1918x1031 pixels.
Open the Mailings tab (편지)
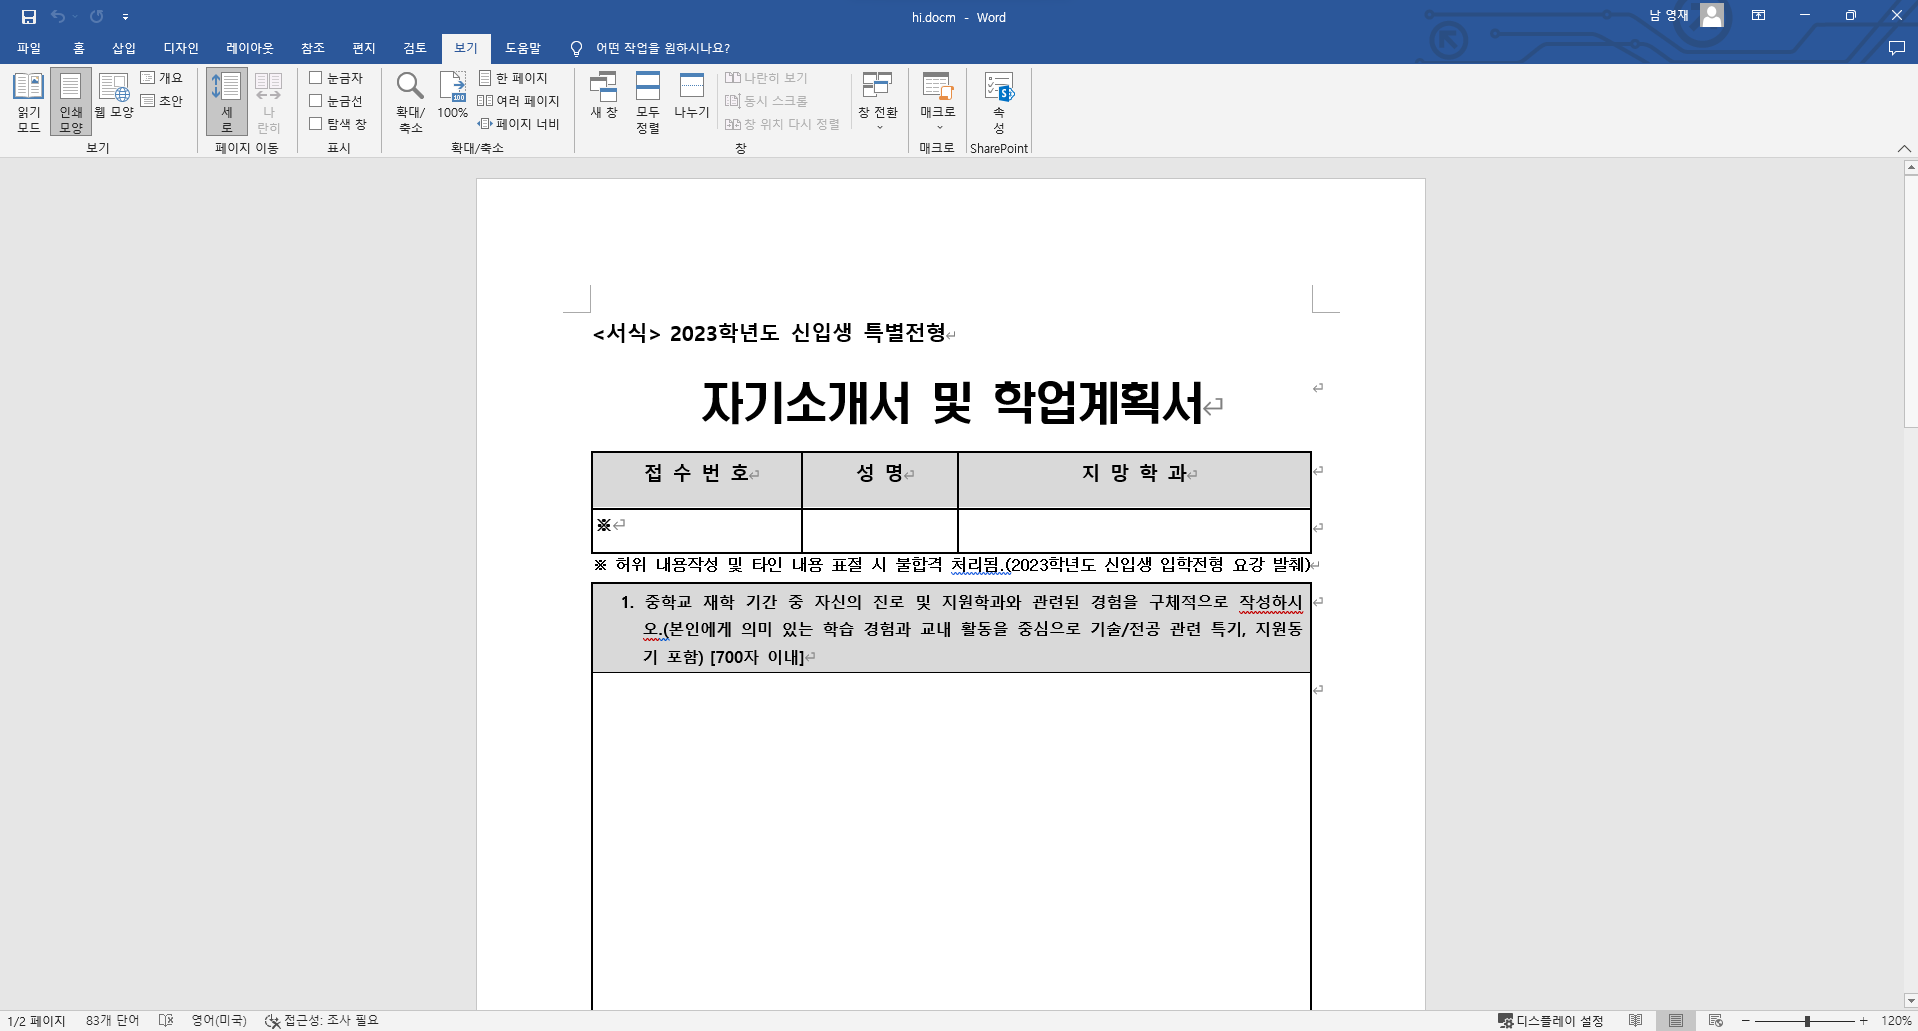(x=364, y=48)
